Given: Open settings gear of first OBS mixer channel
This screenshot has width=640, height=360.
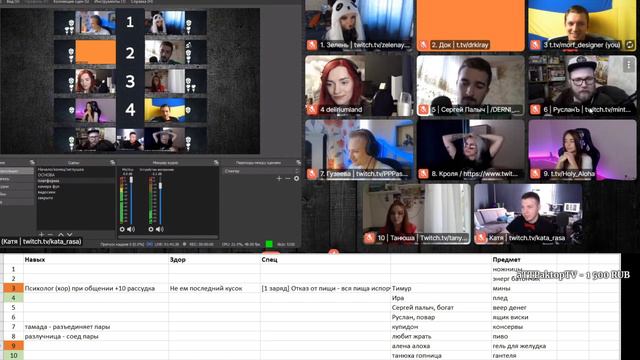Looking at the screenshot, I should [x=122, y=229].
